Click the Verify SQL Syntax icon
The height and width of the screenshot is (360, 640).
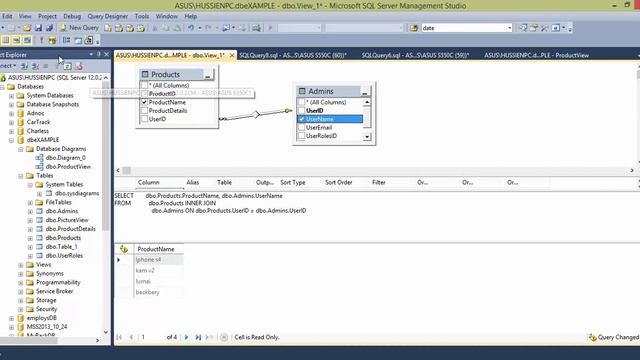tap(52, 40)
